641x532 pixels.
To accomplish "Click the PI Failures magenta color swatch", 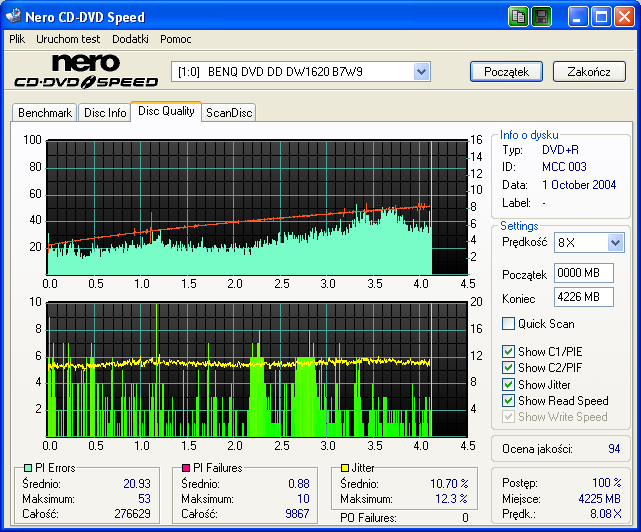I will click(x=186, y=468).
